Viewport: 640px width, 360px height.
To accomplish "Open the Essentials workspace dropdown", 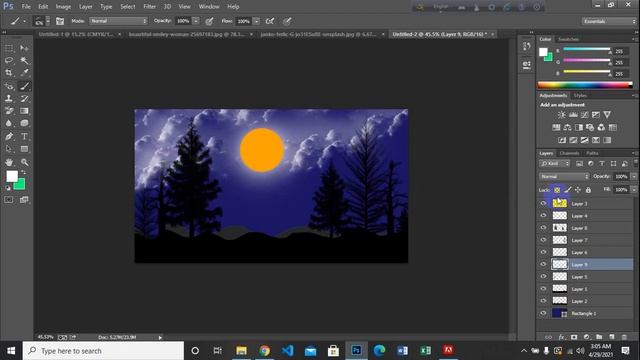I will (x=609, y=21).
